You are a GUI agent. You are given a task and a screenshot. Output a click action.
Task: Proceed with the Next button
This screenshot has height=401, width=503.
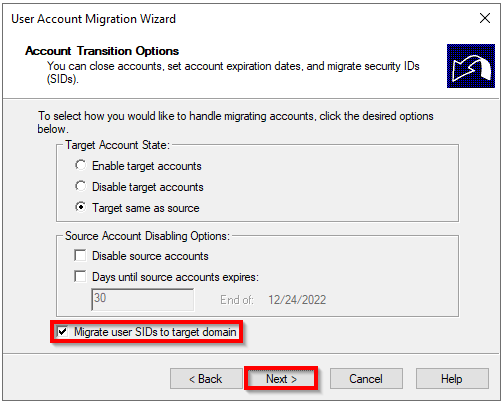coord(281,379)
